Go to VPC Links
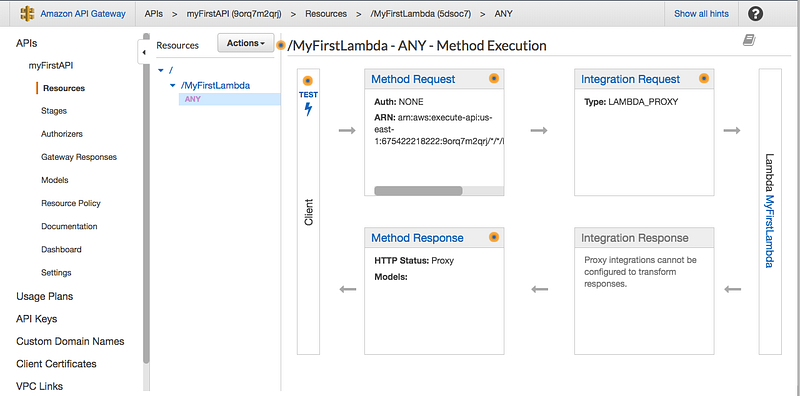Screen dimensions: 800x396 39,386
